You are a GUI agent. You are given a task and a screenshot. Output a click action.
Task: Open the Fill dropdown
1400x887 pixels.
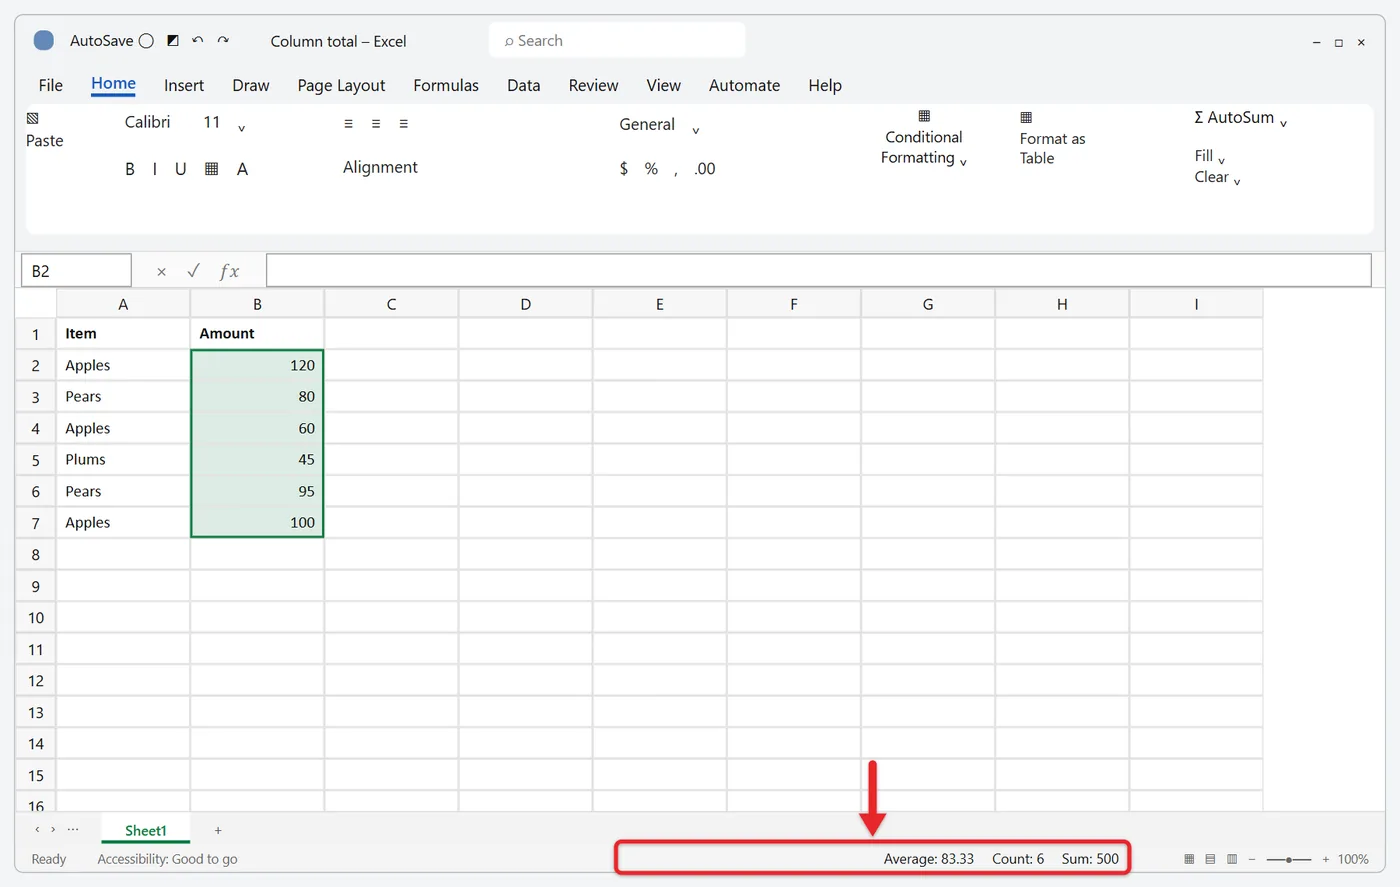point(1209,156)
